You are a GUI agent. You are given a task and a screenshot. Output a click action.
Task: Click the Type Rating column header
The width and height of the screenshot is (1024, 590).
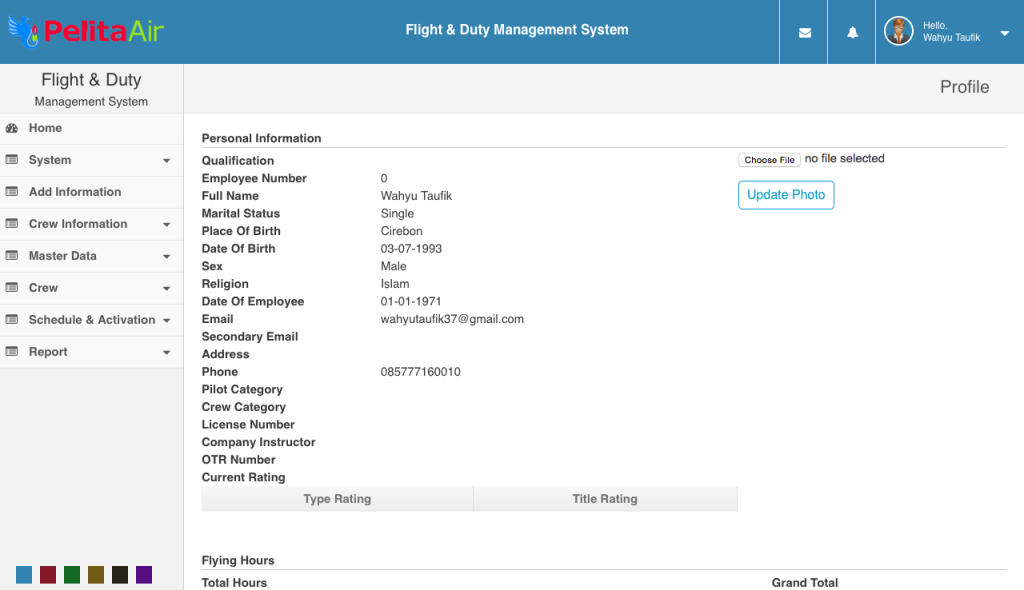[x=337, y=499]
